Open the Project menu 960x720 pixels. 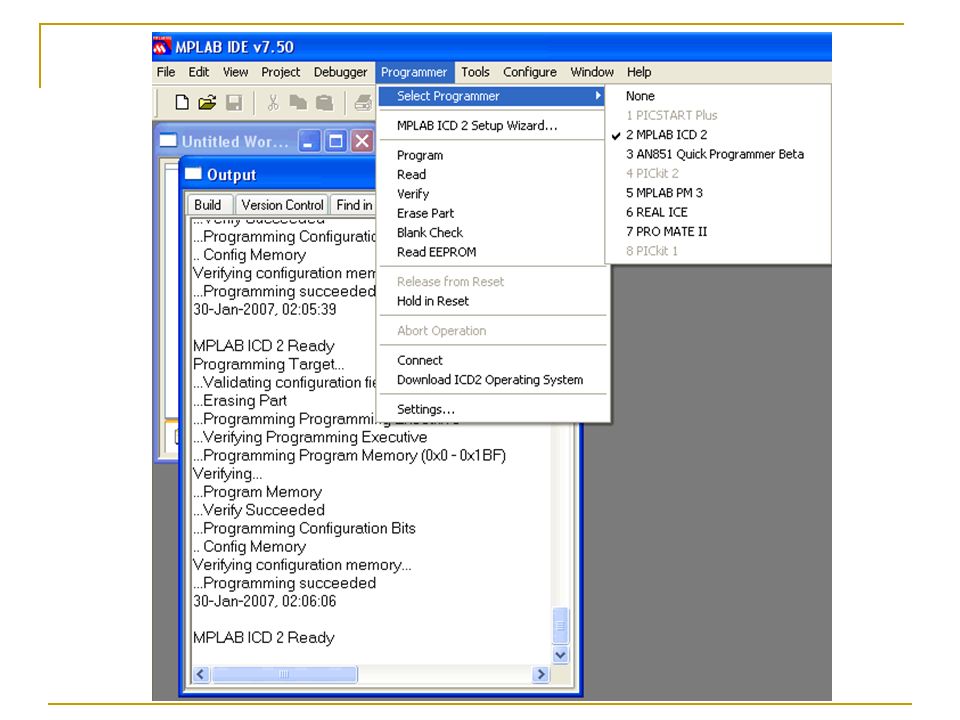click(x=280, y=72)
